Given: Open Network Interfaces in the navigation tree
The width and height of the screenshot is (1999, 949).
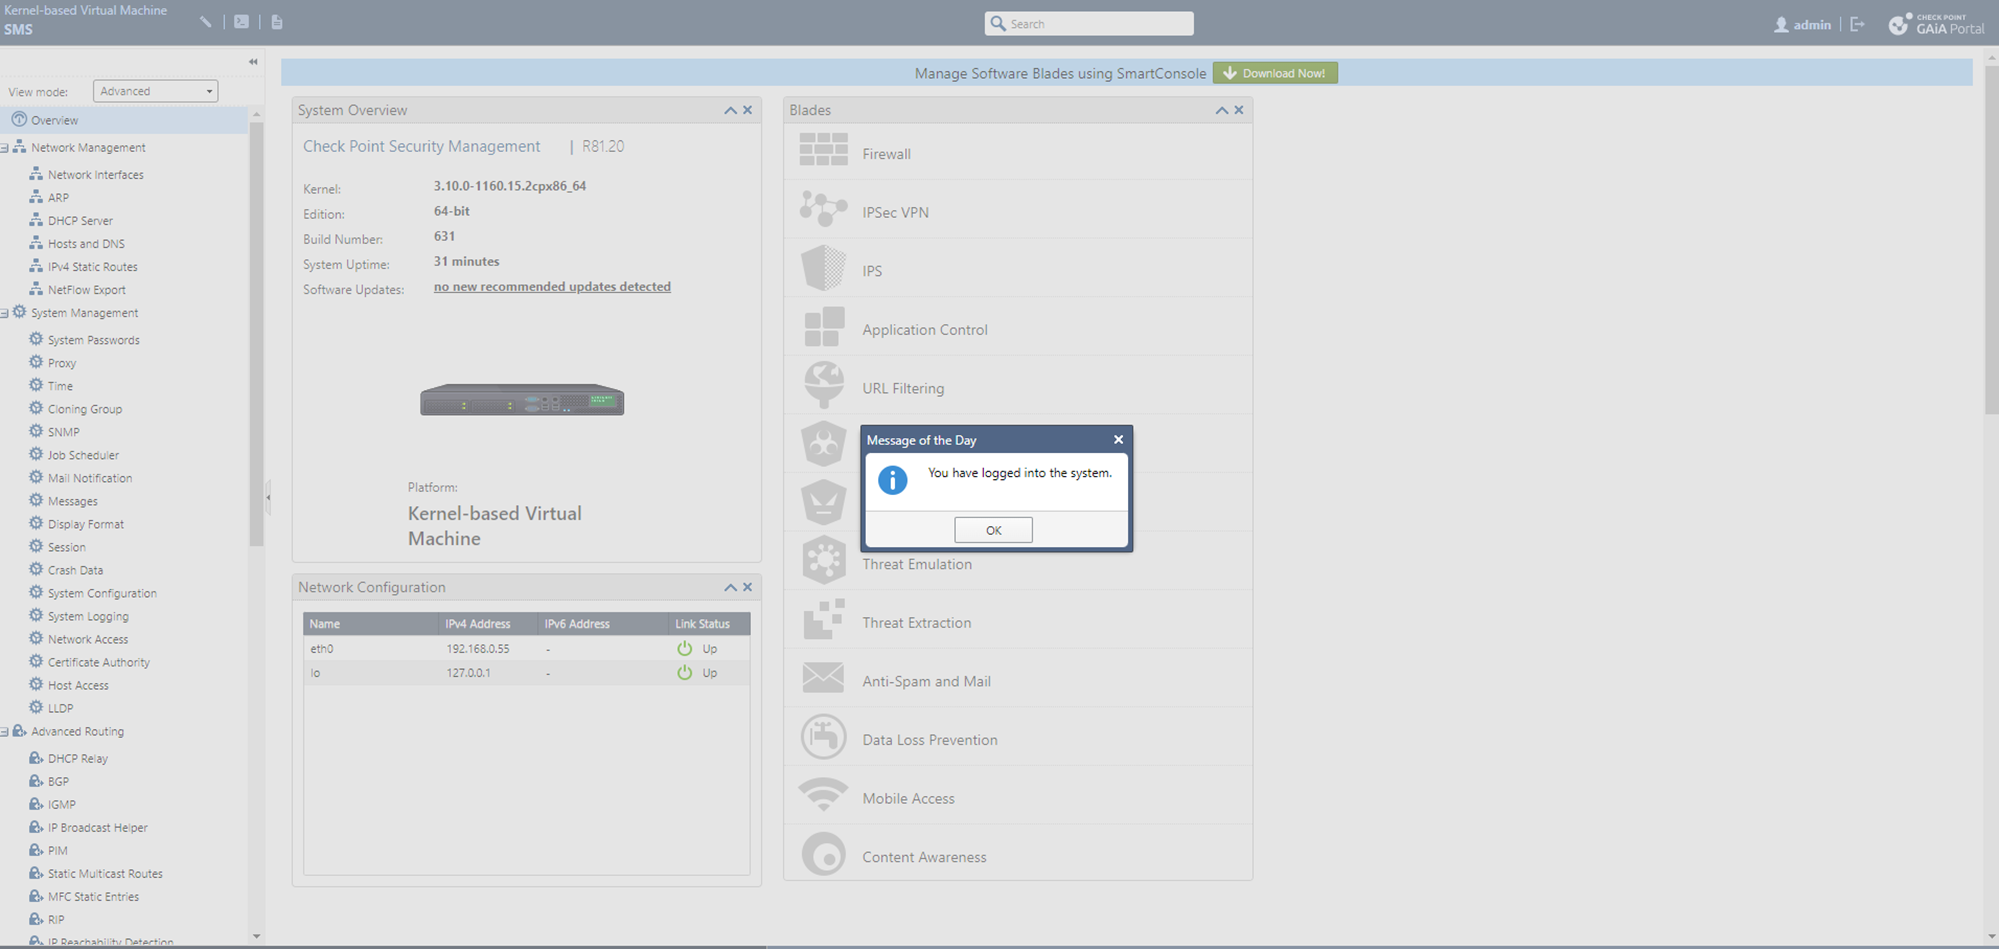Looking at the screenshot, I should point(95,175).
